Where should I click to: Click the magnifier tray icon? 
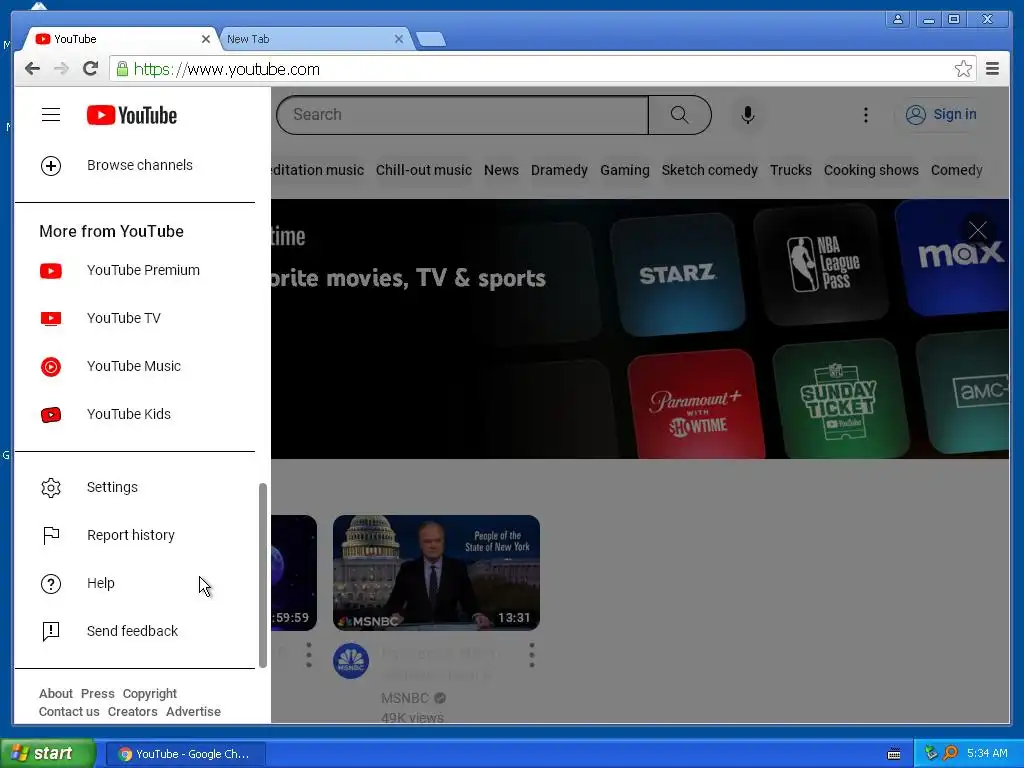pyautogui.click(x=950, y=754)
